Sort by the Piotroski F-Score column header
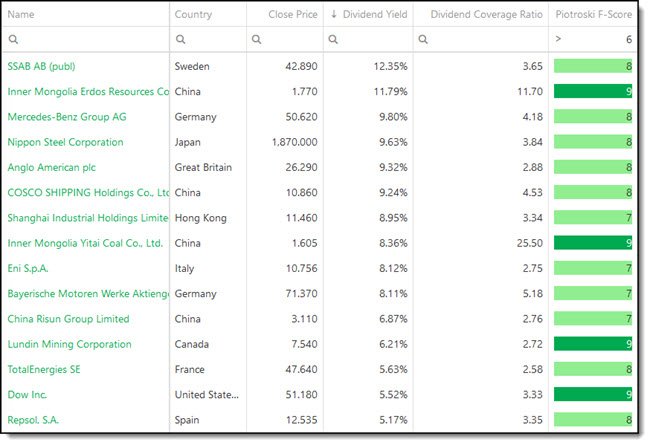650x445 pixels. [594, 15]
